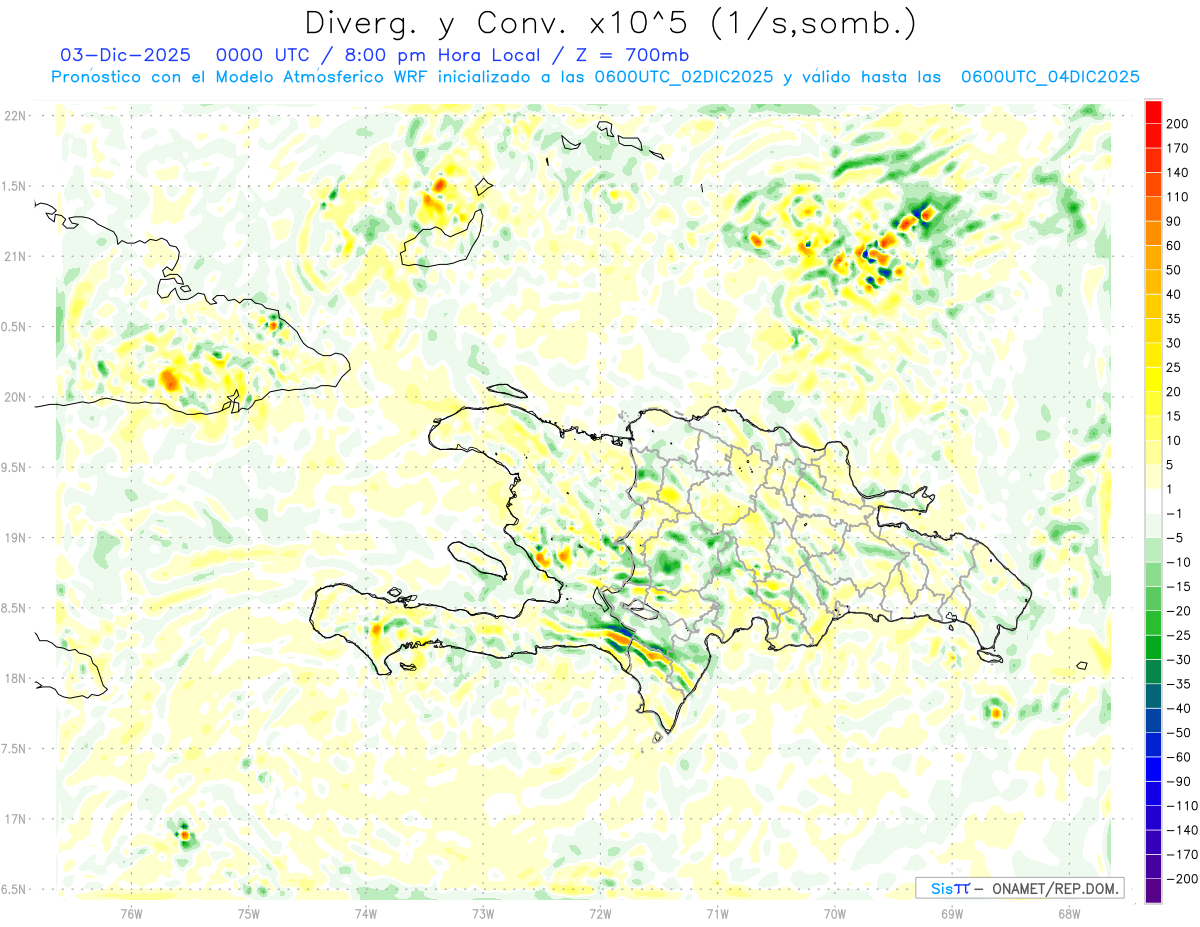This screenshot has height=927, width=1200.
Task: Click the latitude label '22N'
Action: tap(15, 116)
